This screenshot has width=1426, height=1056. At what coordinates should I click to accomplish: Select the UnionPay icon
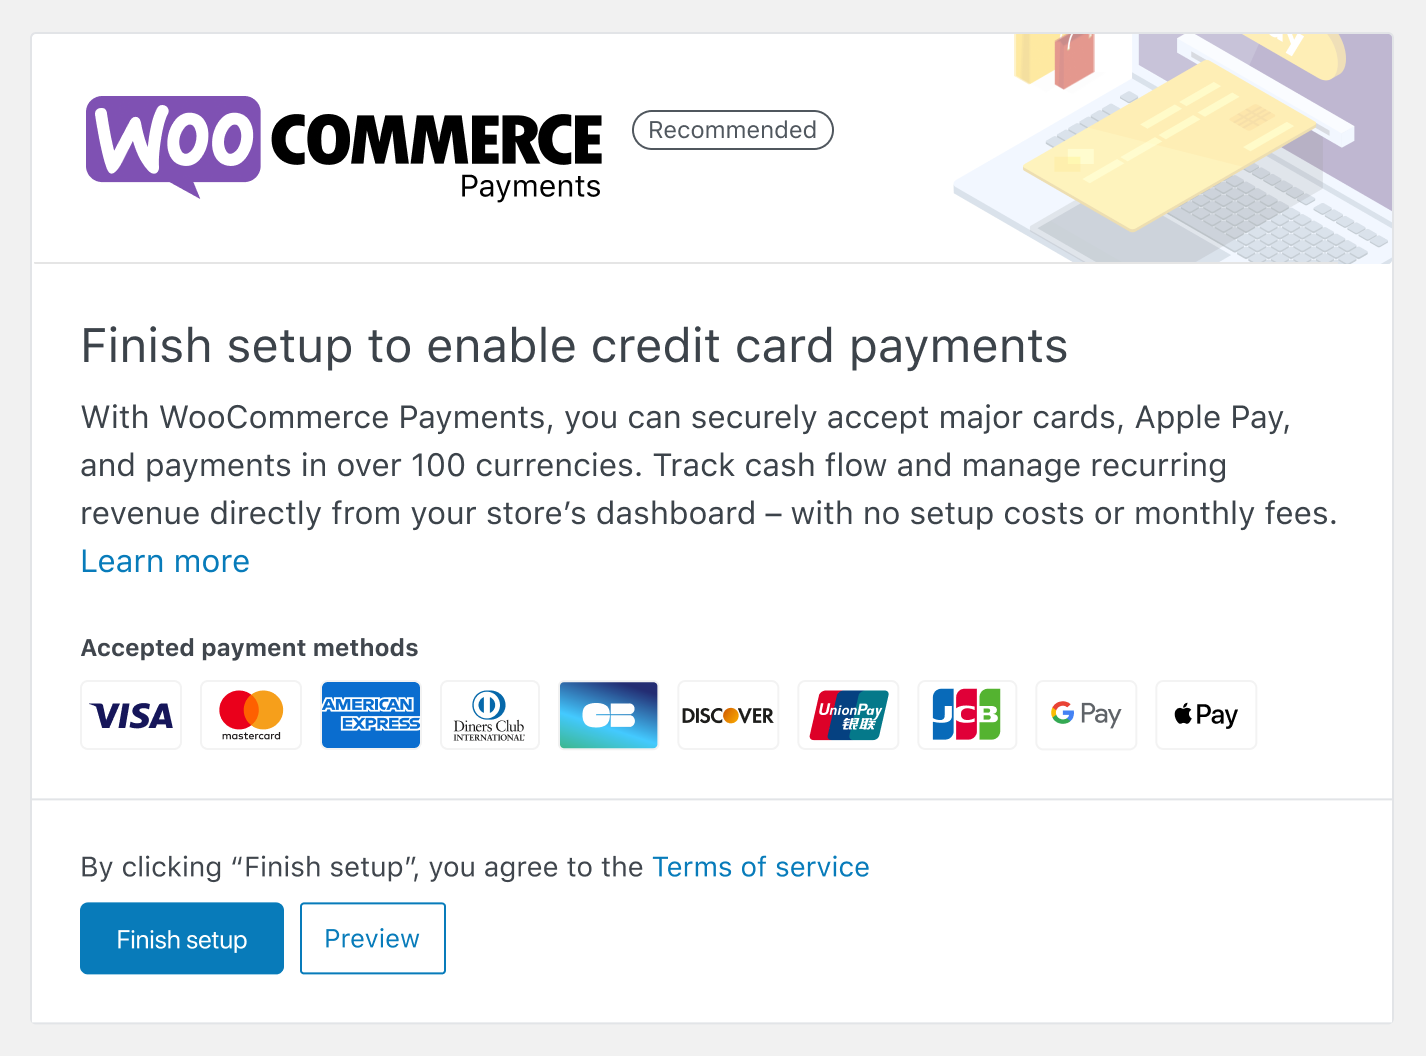pyautogui.click(x=847, y=715)
